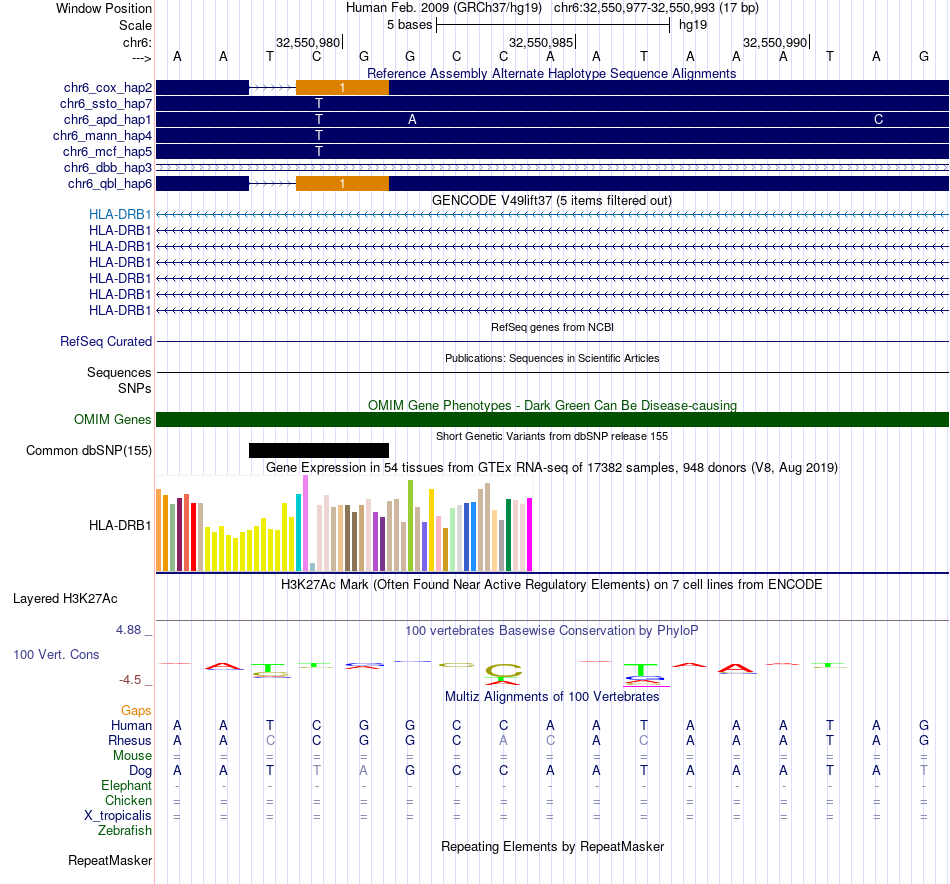950x884 pixels.
Task: Open the GENCODE V49lift37 track title
Action: 551,201
